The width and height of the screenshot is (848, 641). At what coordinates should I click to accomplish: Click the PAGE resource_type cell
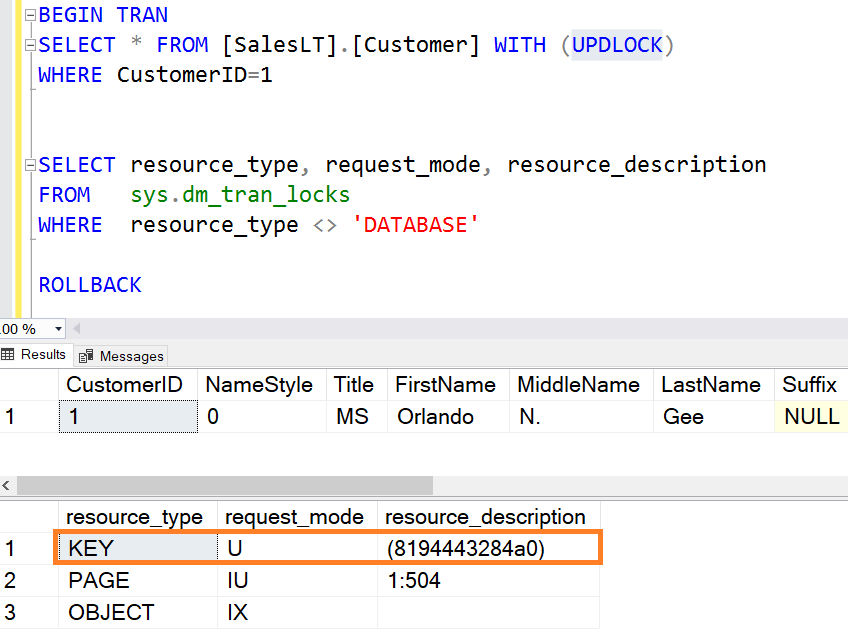[138, 580]
